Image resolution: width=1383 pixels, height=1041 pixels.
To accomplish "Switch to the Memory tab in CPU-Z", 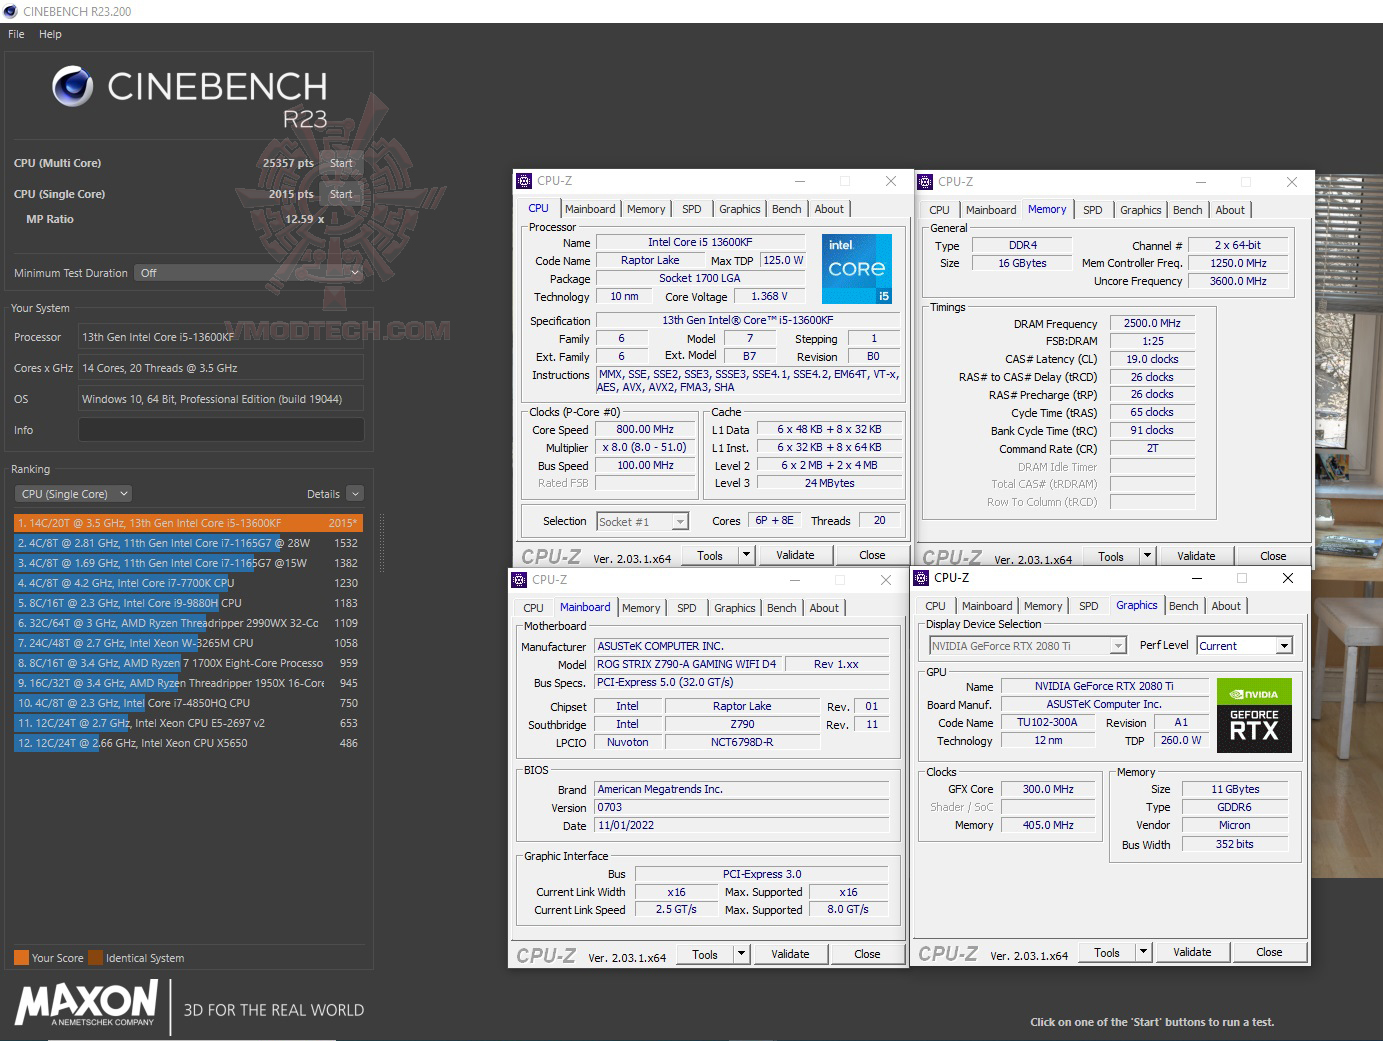I will click(x=646, y=208).
